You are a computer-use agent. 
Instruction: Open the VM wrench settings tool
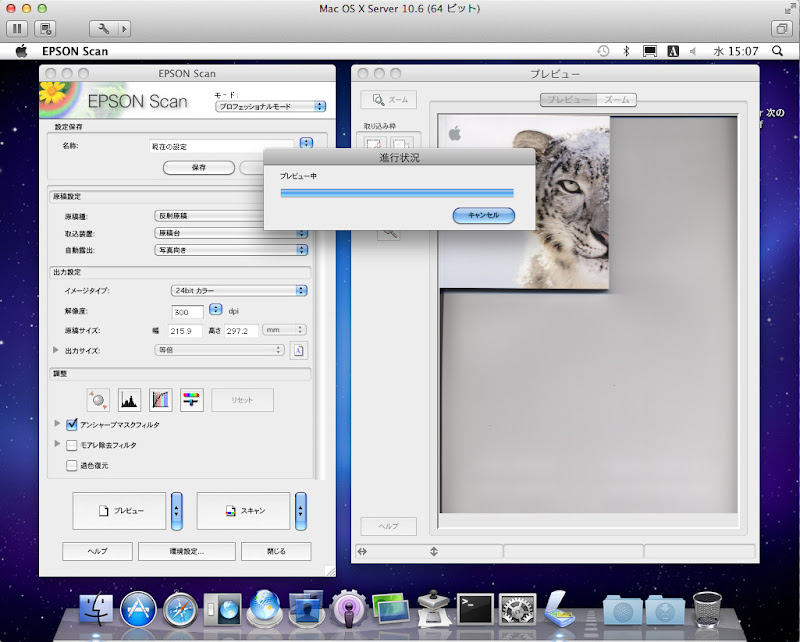click(x=104, y=29)
